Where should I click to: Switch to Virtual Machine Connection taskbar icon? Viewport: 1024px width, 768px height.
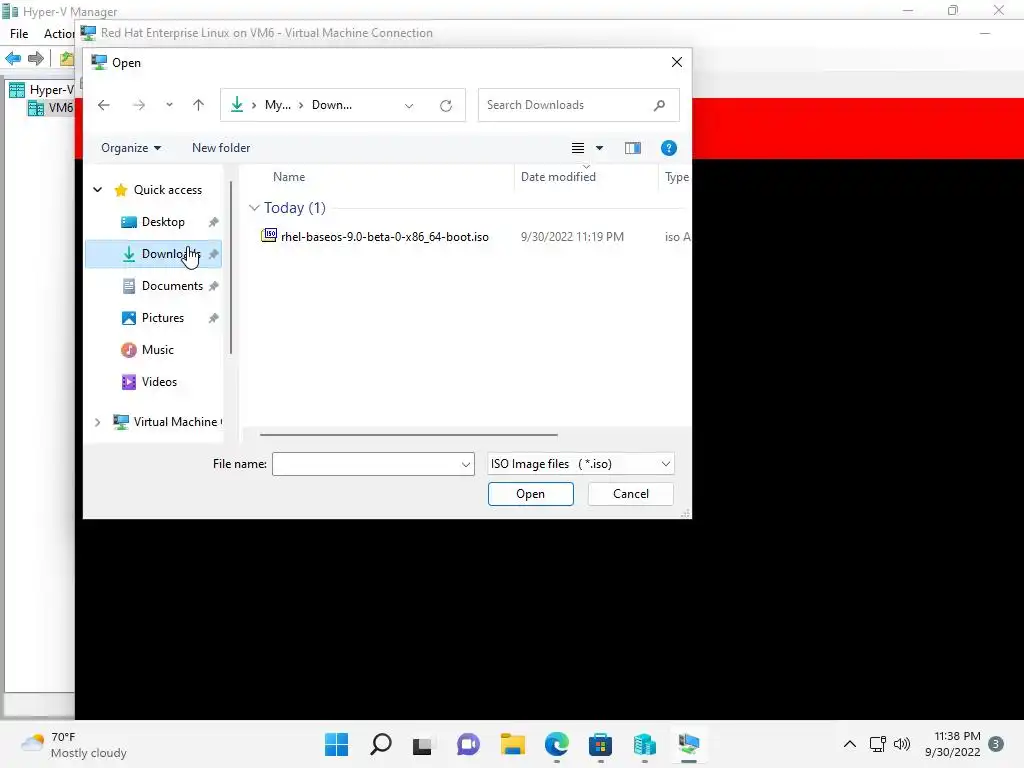(x=688, y=744)
